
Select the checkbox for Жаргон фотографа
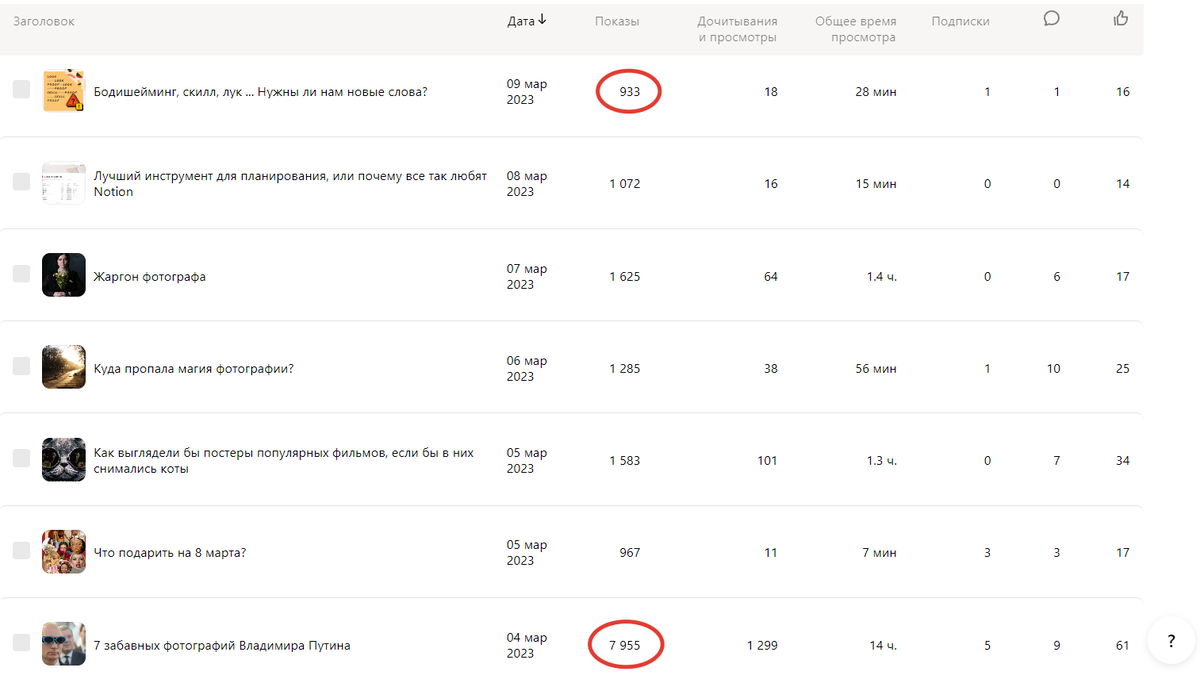[21, 274]
